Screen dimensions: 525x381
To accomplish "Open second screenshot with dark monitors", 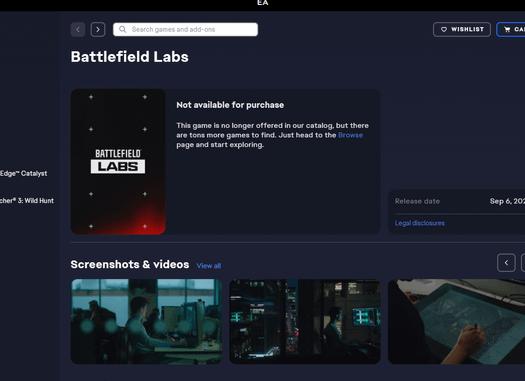I will coord(305,321).
